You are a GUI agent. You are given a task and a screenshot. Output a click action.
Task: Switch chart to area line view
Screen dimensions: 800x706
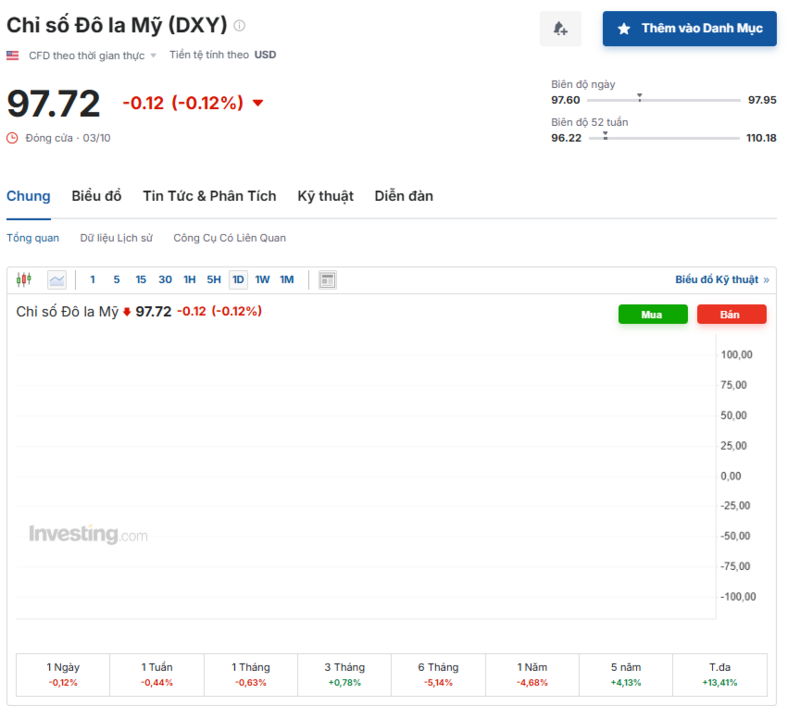[x=57, y=280]
